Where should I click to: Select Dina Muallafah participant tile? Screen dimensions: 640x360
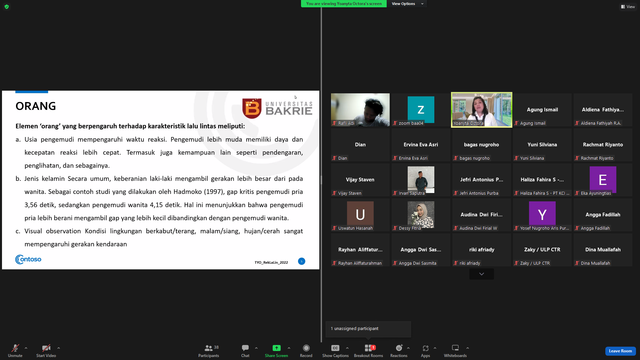603,250
